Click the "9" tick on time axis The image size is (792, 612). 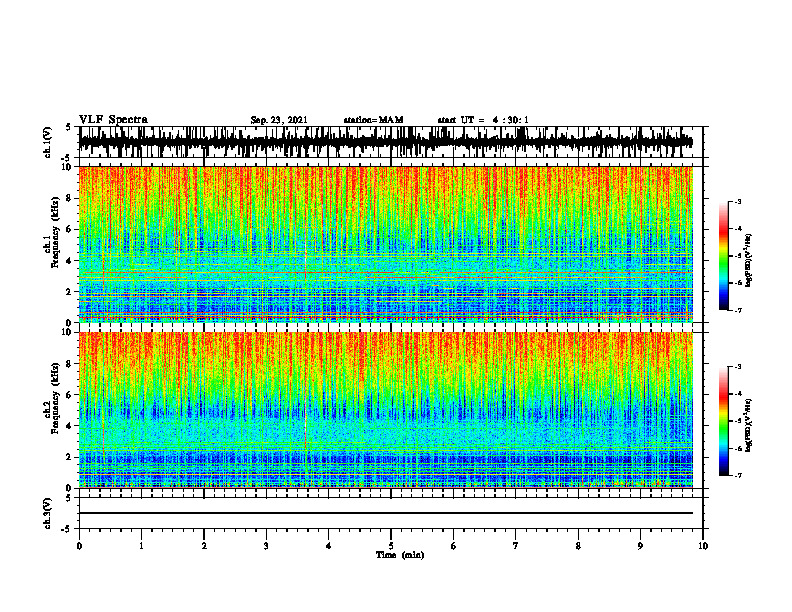point(640,546)
